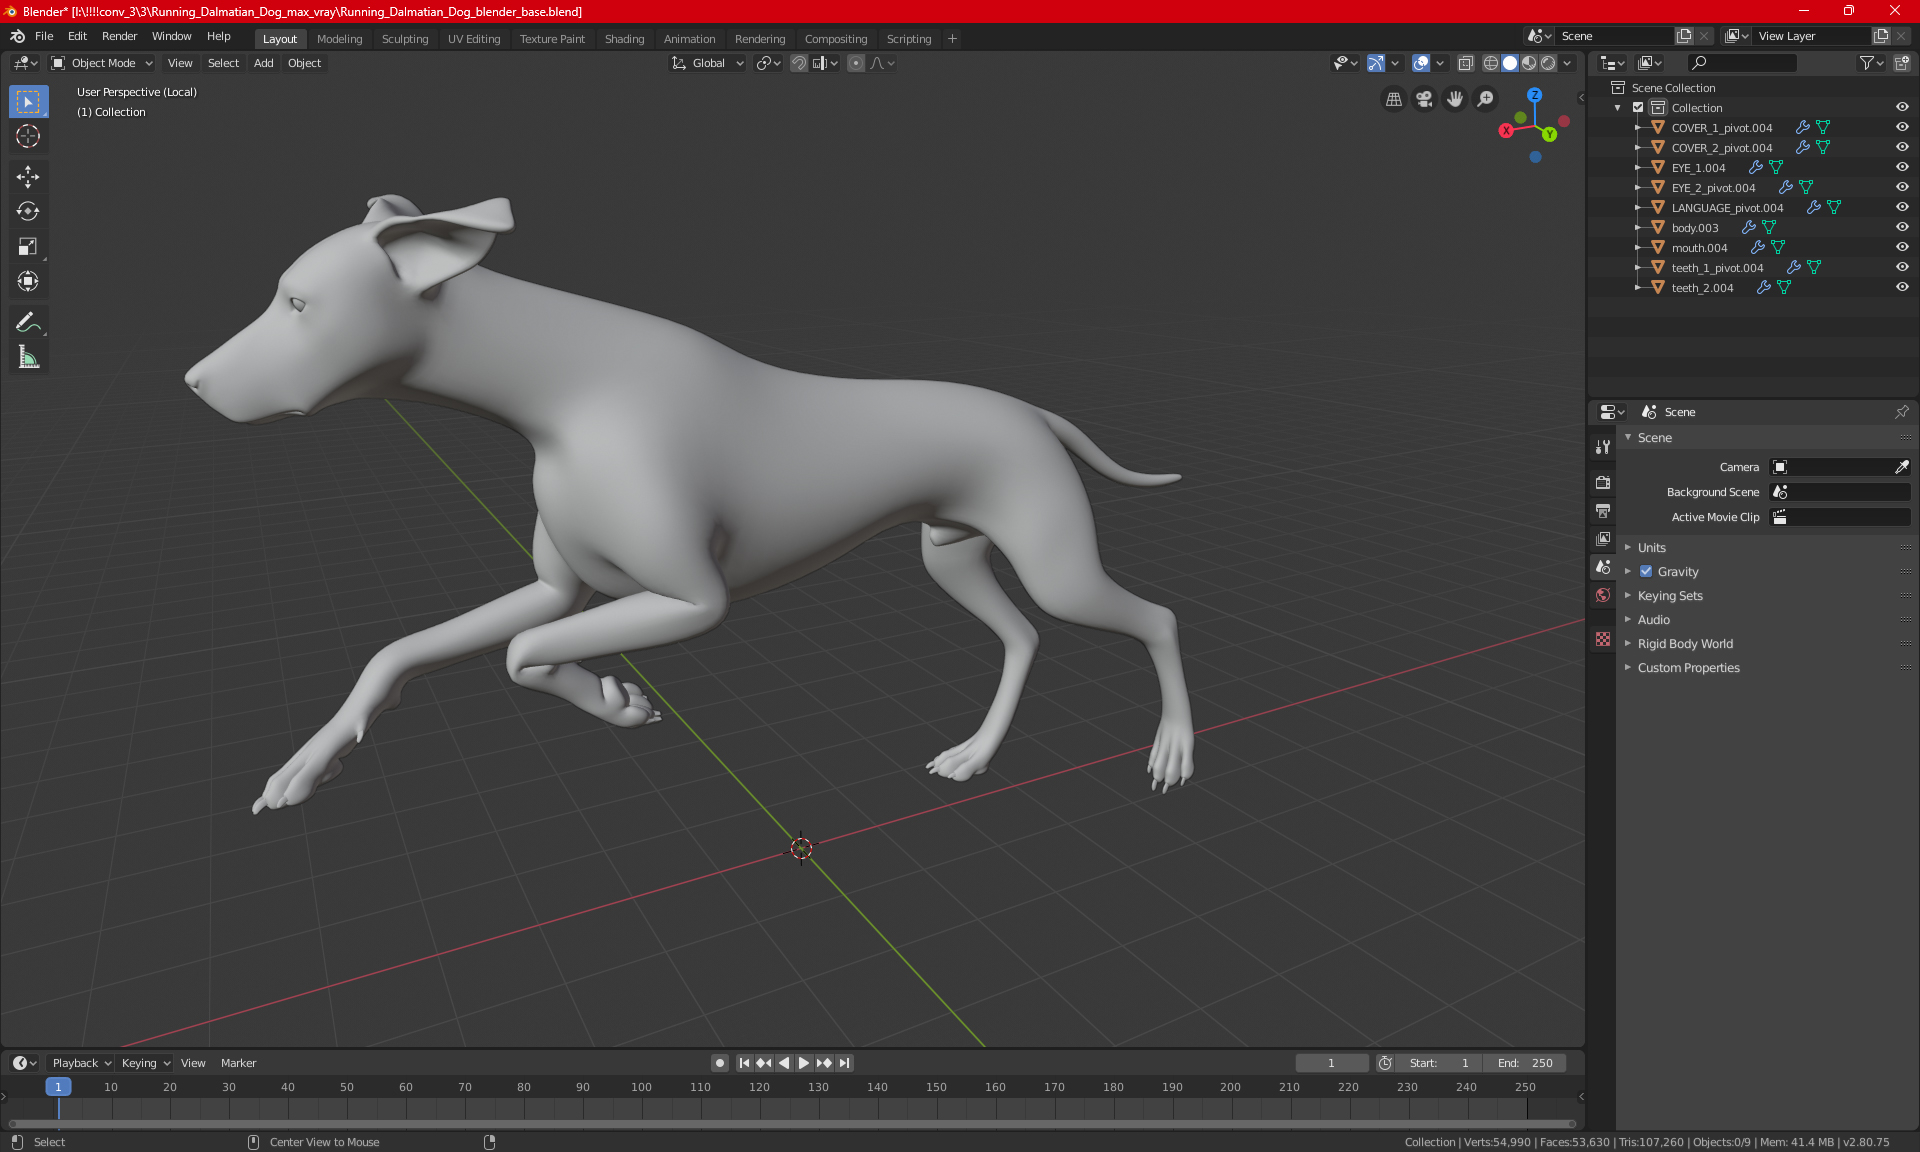This screenshot has height=1152, width=1920.
Task: Switch to the Sculpting workspace tab
Action: coord(404,39)
